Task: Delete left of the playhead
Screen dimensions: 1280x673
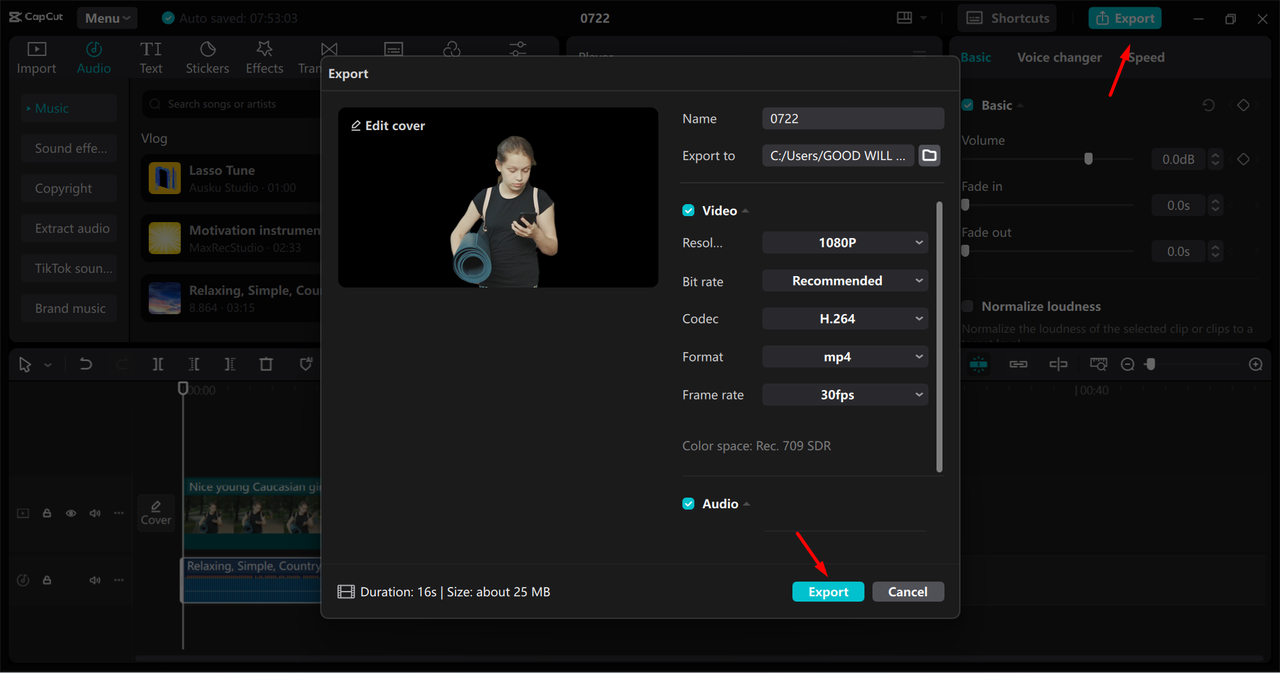Action: [x=194, y=365]
